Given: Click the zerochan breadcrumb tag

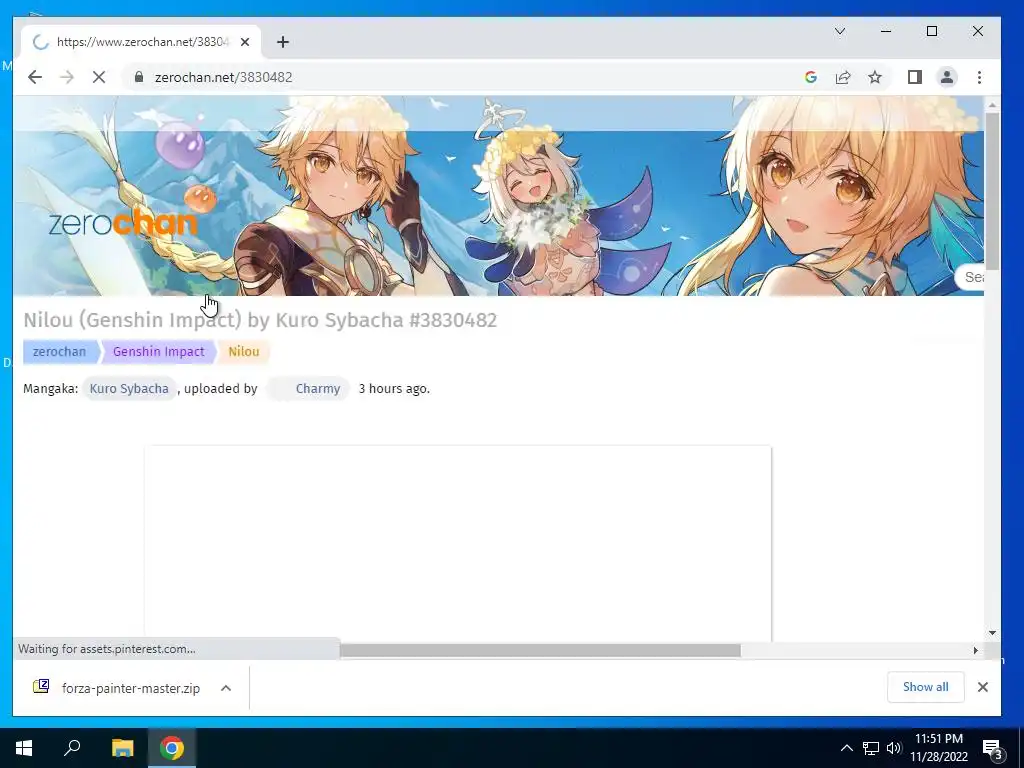Looking at the screenshot, I should (59, 351).
